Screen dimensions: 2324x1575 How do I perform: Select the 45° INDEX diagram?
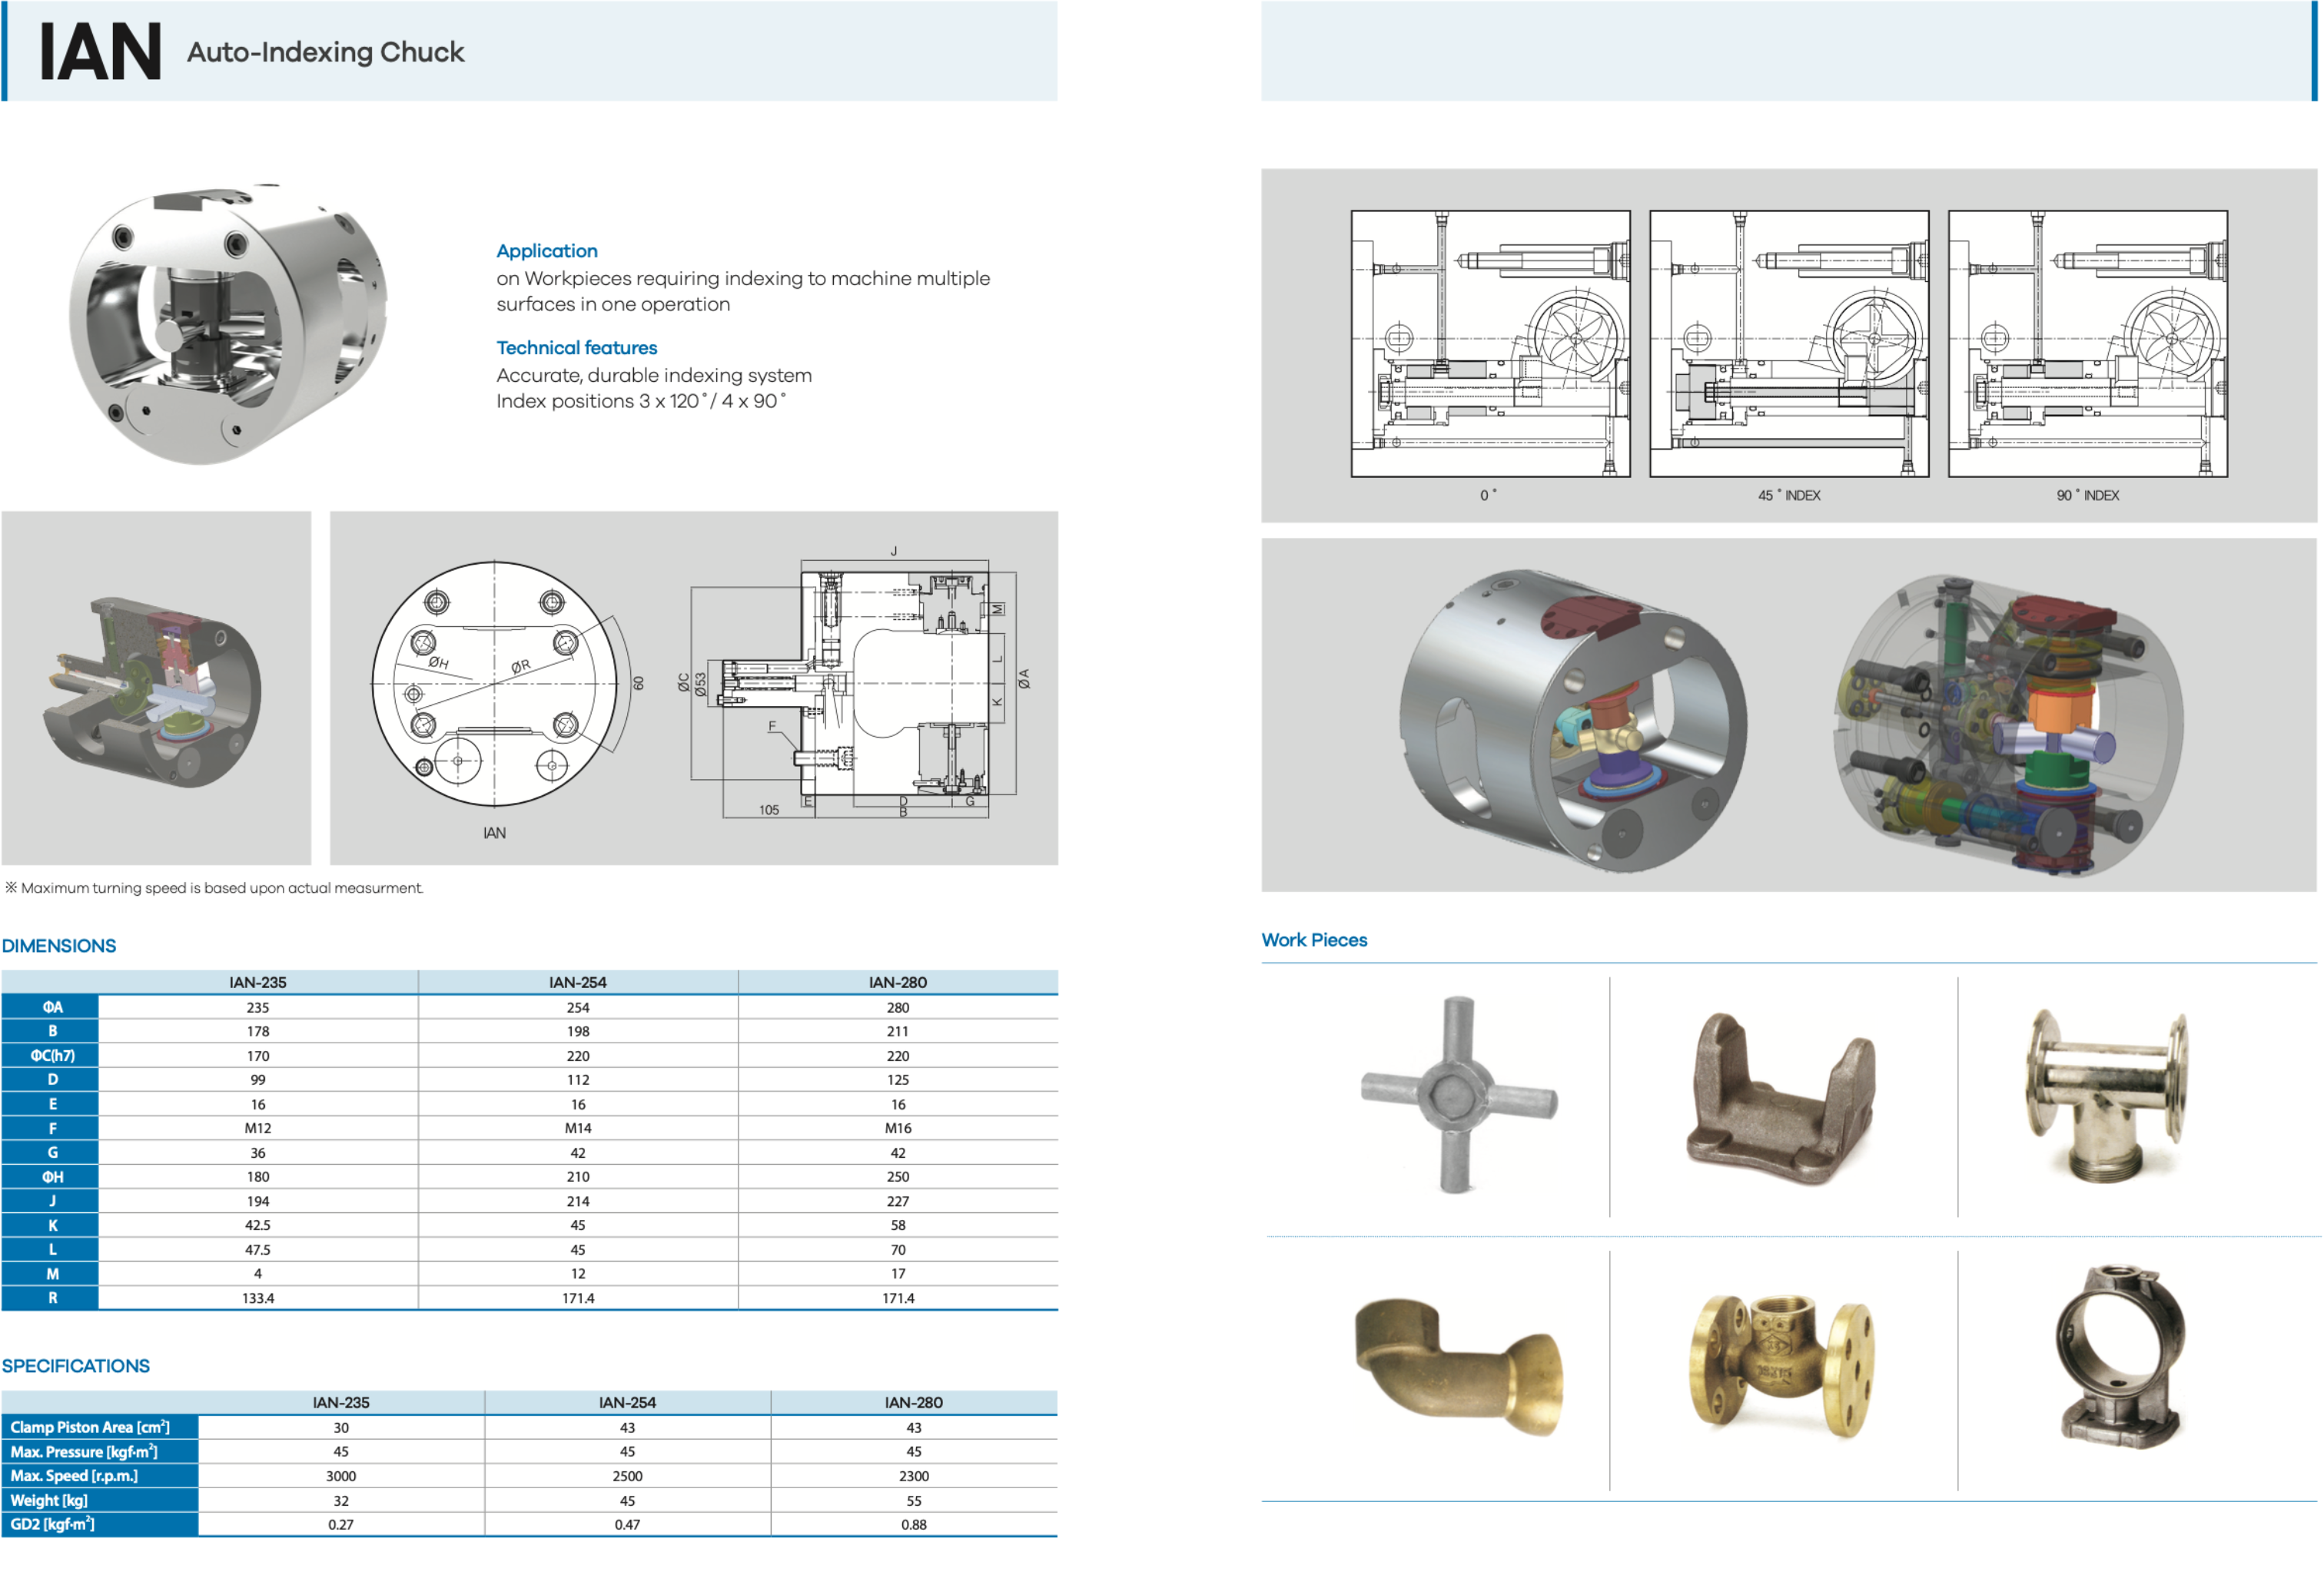[1788, 343]
